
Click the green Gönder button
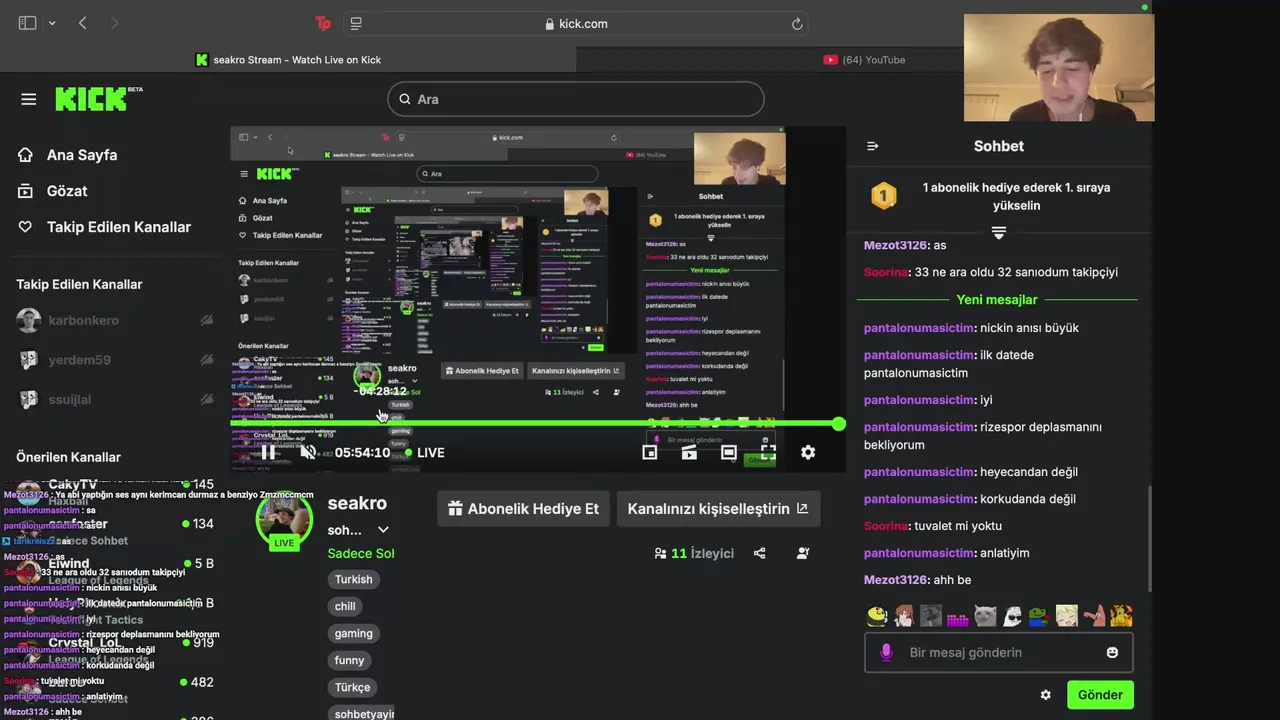click(x=1100, y=695)
